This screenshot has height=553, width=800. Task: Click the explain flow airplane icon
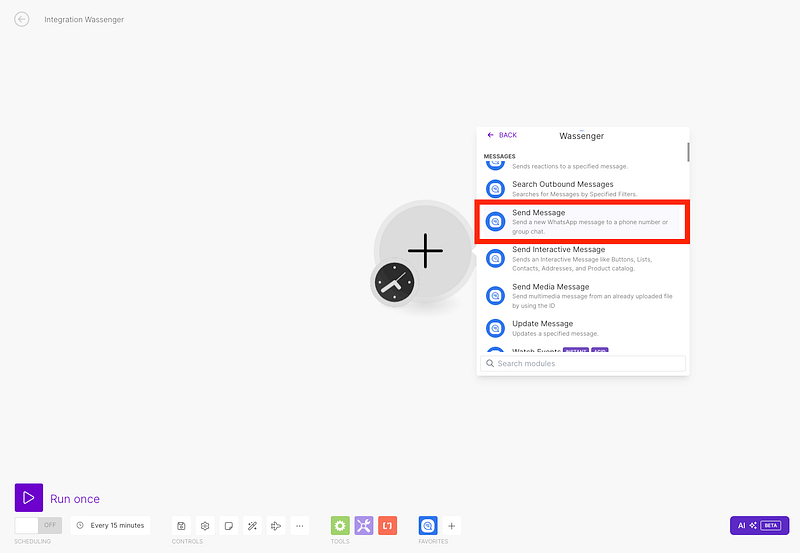[276, 525]
